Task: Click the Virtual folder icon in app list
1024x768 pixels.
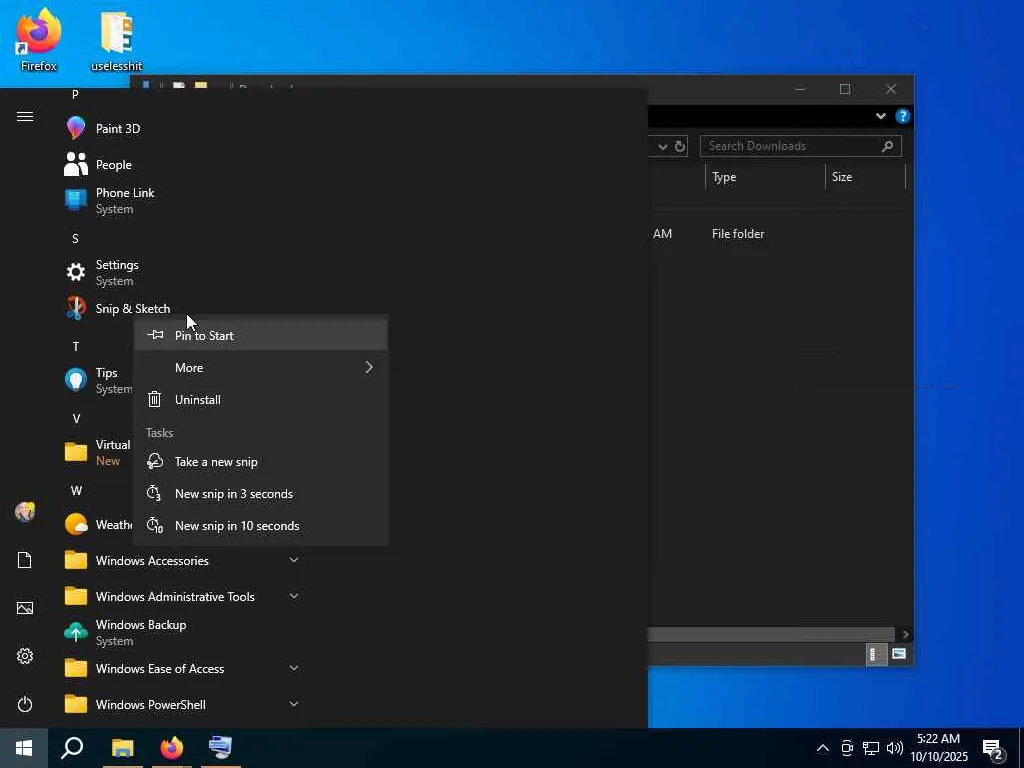Action: point(76,452)
